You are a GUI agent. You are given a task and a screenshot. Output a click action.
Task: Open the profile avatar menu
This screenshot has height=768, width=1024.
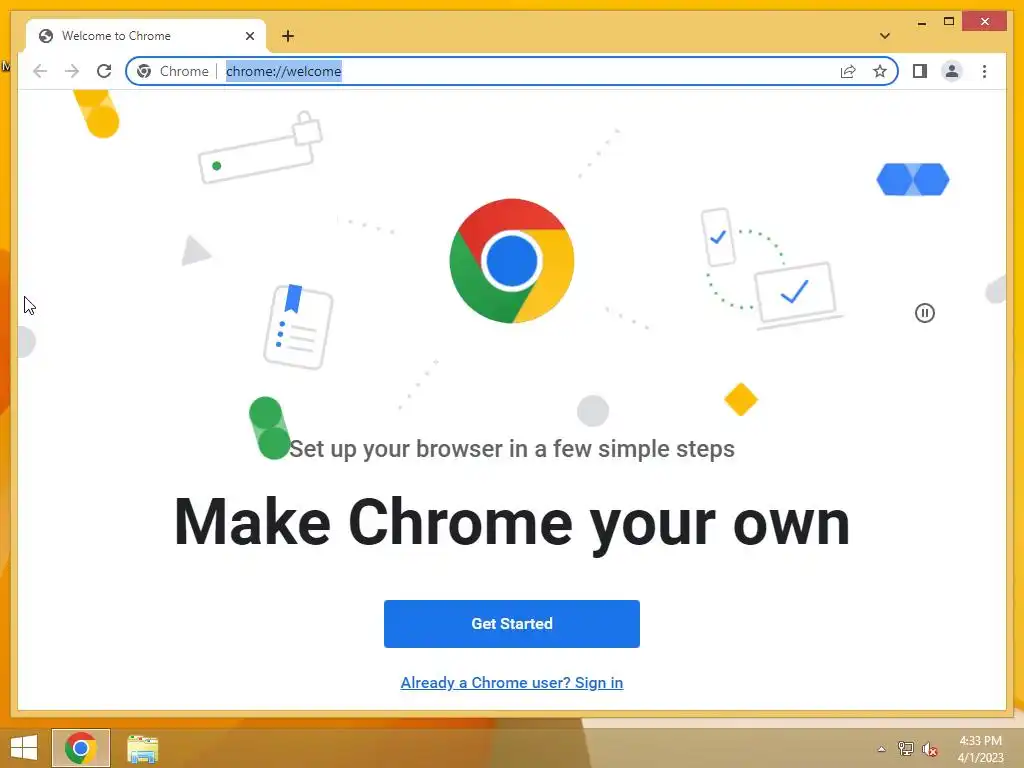(x=952, y=71)
